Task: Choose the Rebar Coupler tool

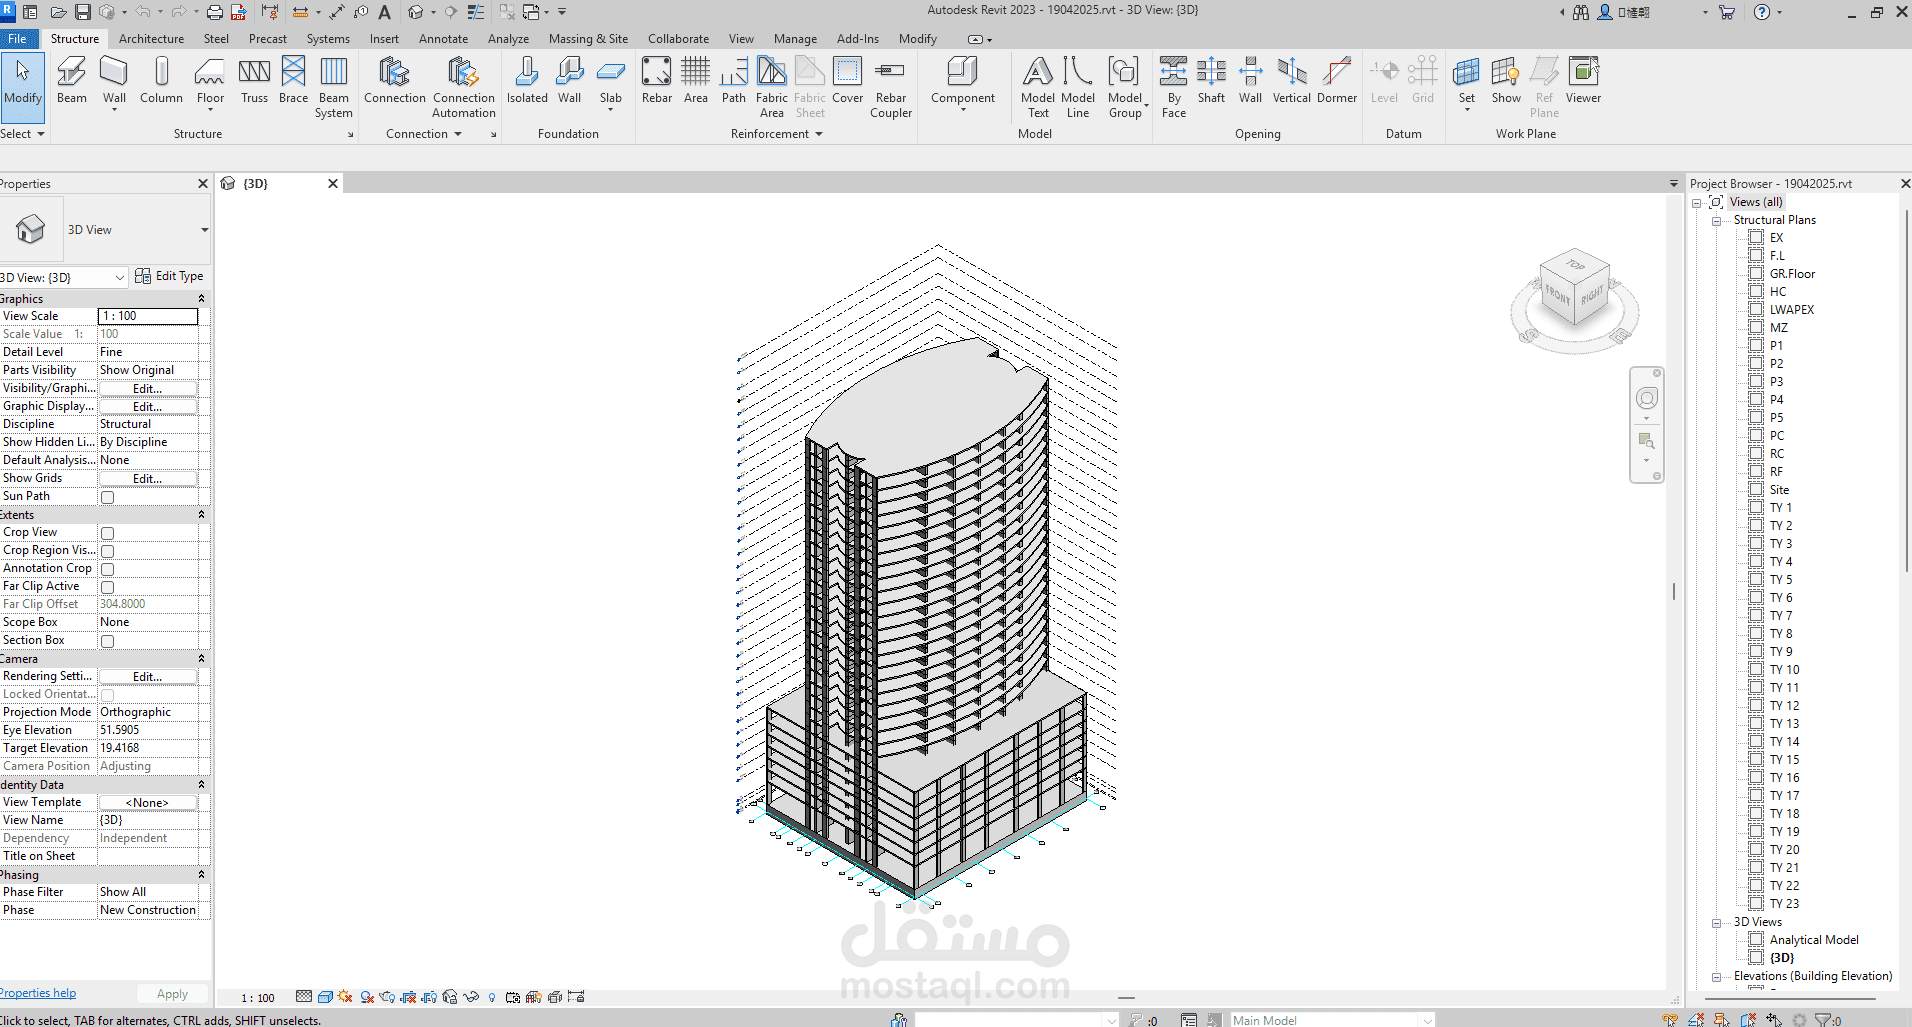Action: 891,87
